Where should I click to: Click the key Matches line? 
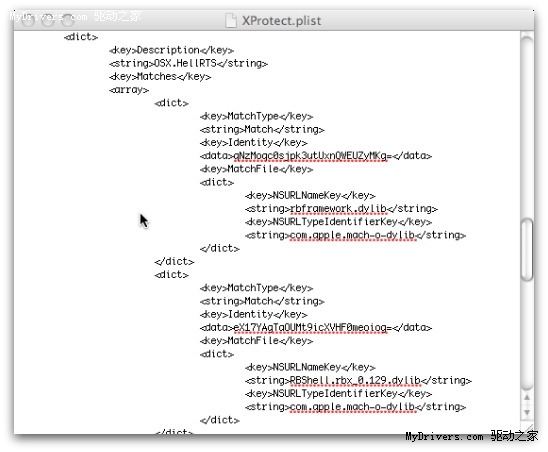point(160,77)
